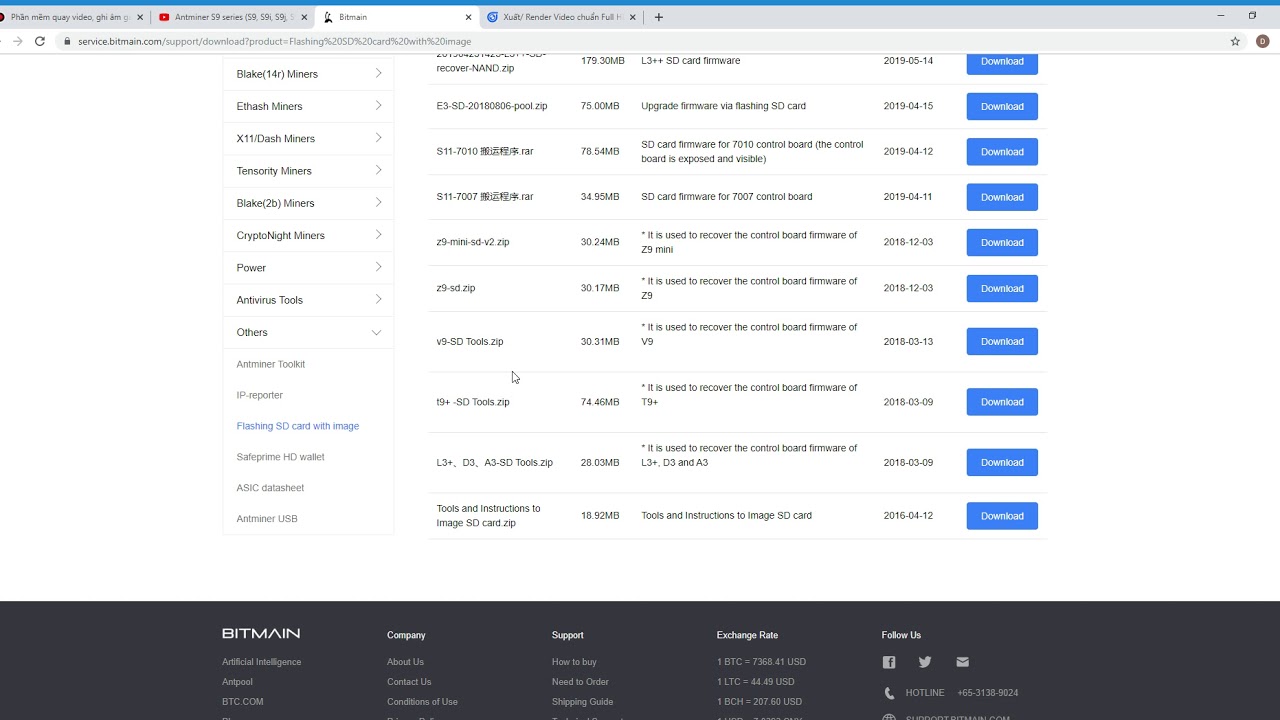1280x720 pixels.
Task: Switch to Phần mềm quay video tab
Action: pyautogui.click(x=70, y=17)
